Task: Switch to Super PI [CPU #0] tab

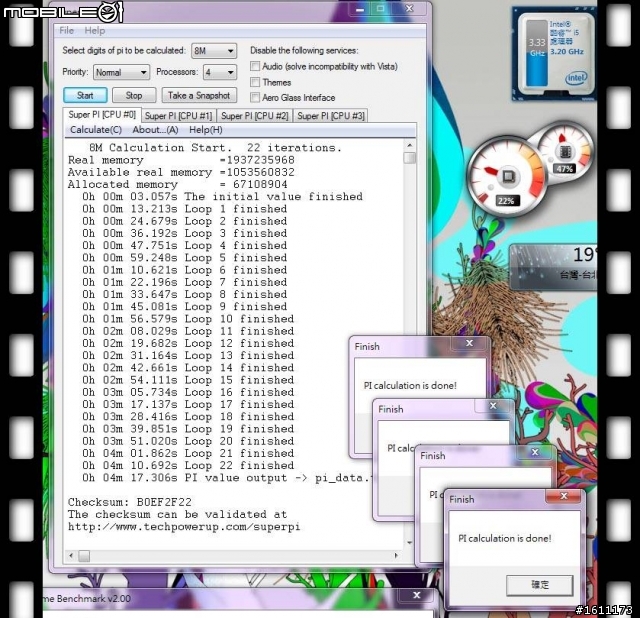Action: pos(102,115)
